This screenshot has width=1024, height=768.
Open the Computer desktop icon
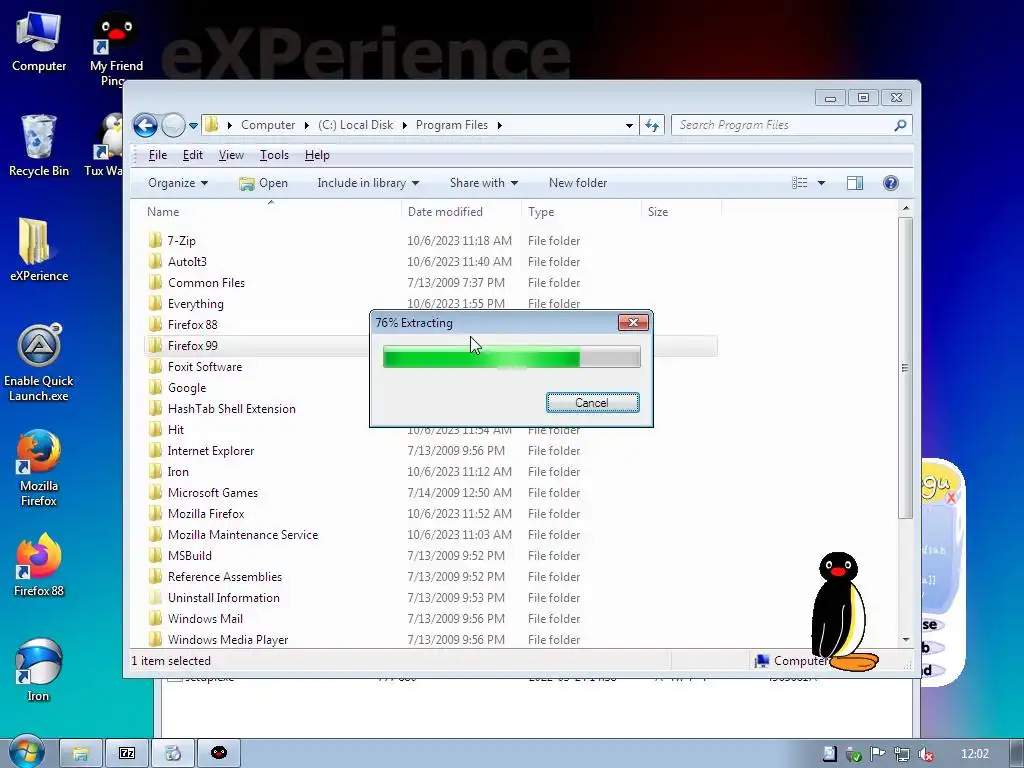[x=39, y=41]
